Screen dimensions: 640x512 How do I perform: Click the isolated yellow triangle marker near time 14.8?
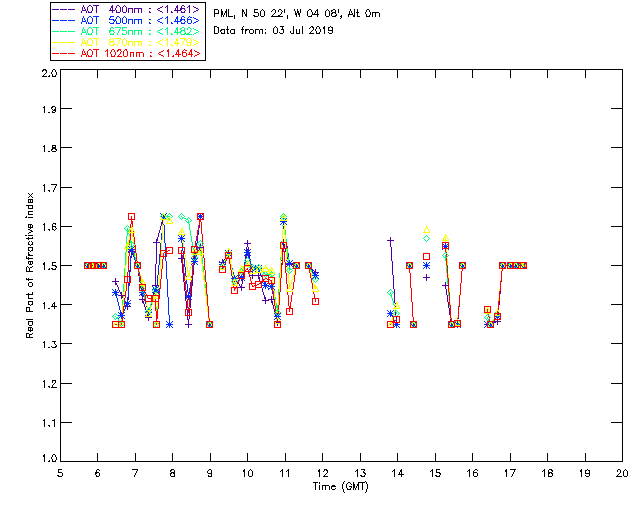click(x=427, y=230)
